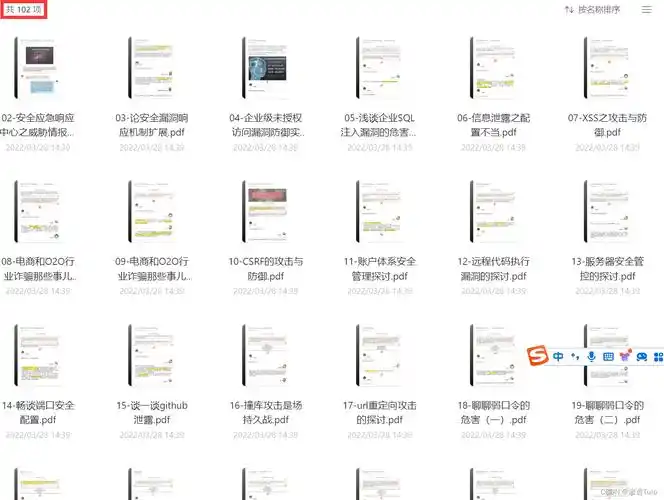Open the 按名称排序 sort option
This screenshot has height=500, width=664.
[x=592, y=9]
